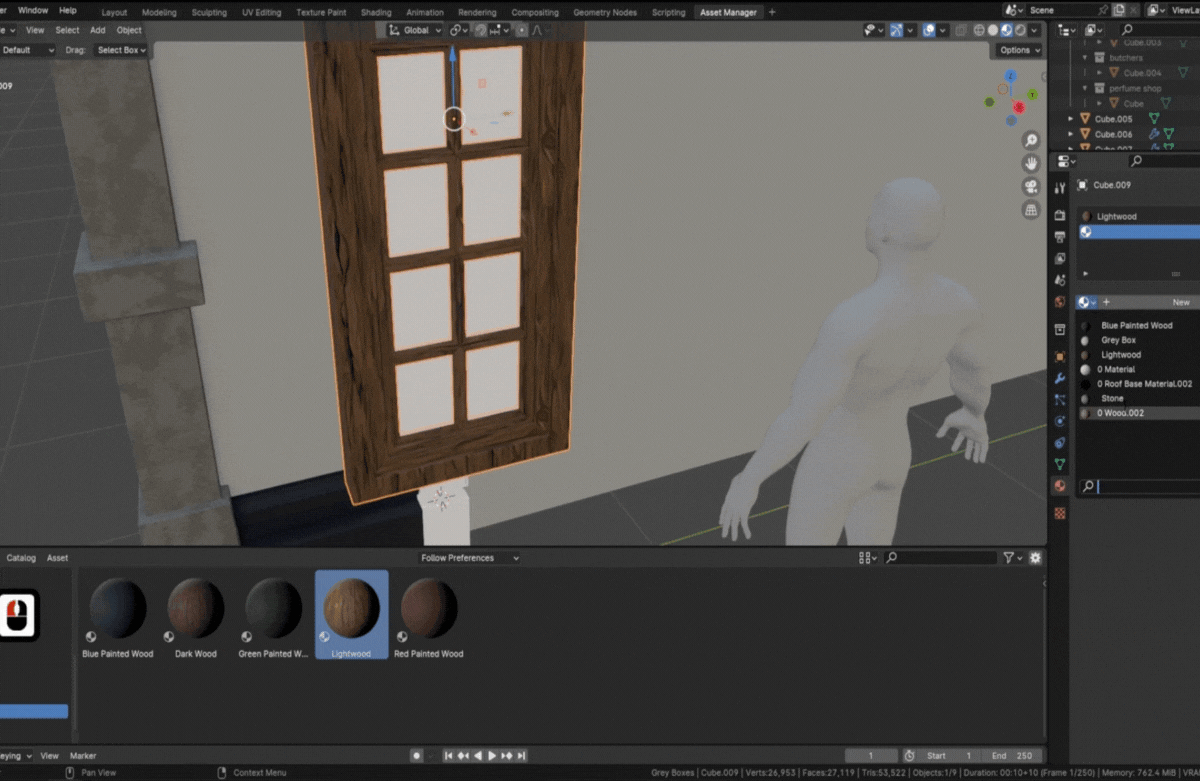Expand the Cube.006 outliner item
Screen dimensions: 1200x781
(x=1071, y=134)
